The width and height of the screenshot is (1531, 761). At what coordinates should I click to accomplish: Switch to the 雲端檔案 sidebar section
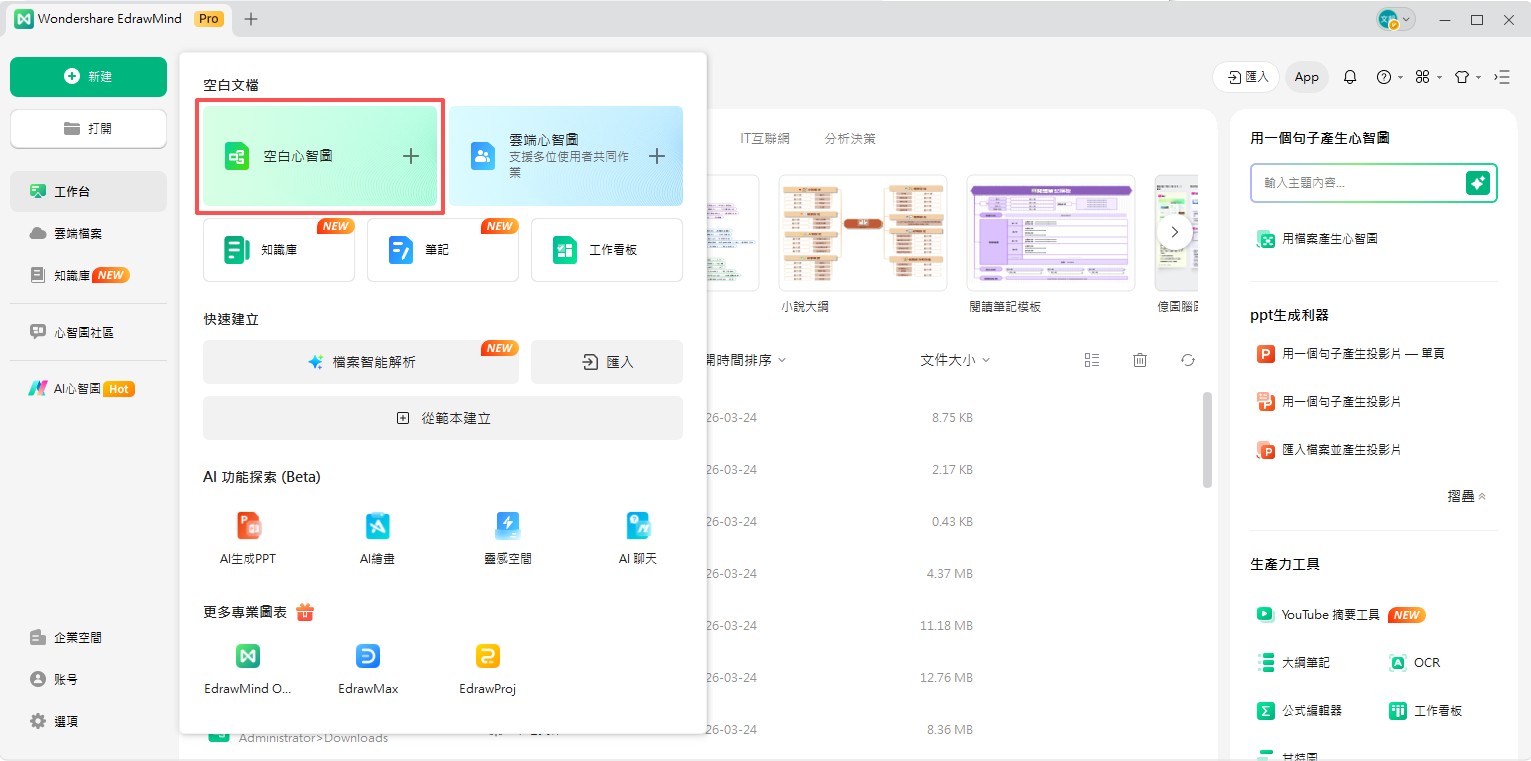(x=87, y=232)
